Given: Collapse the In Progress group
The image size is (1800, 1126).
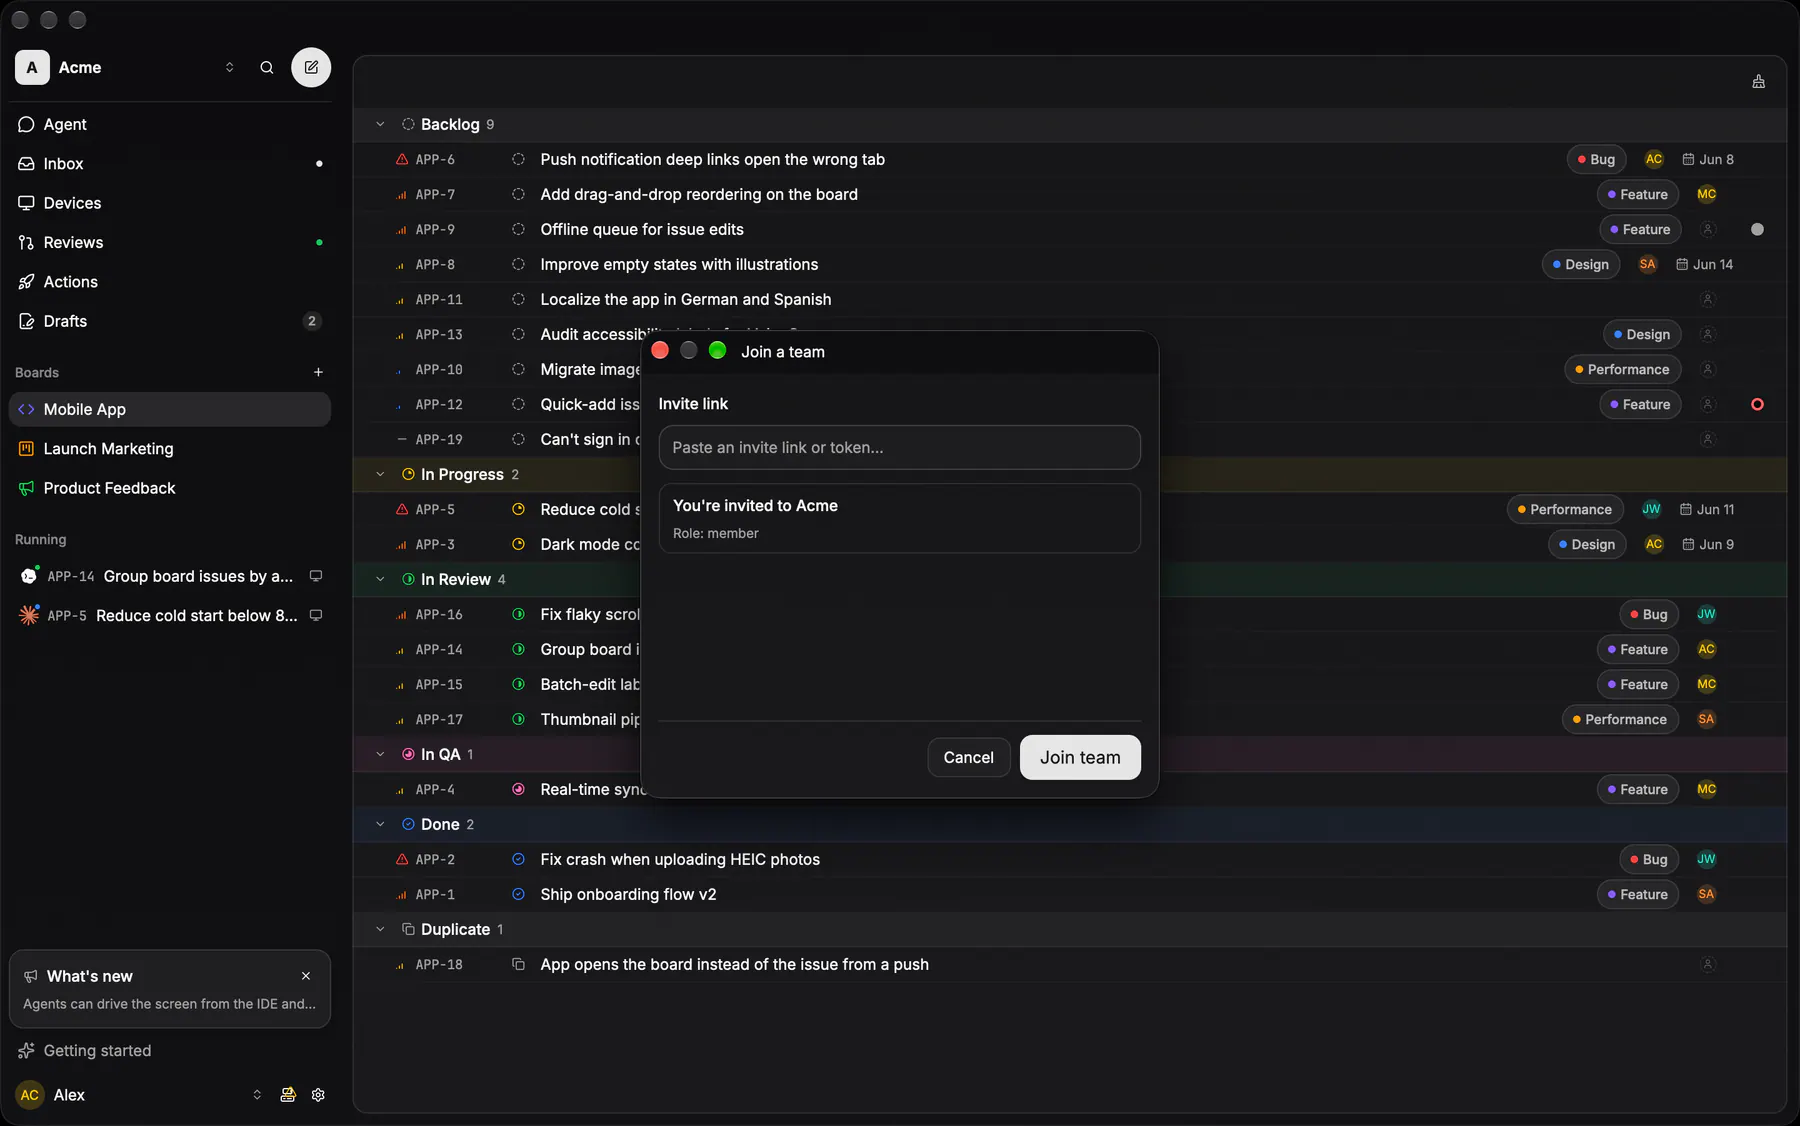Looking at the screenshot, I should 380,475.
